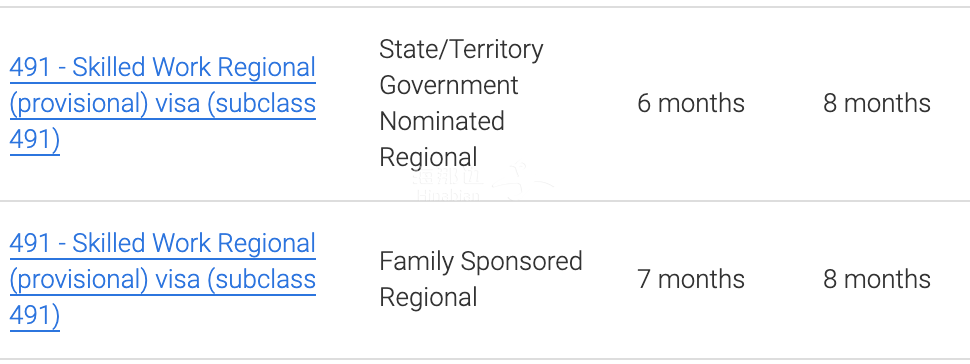Select the "State/Territory" text in stream cell
Viewport: 970px width, 364px height.
click(461, 50)
